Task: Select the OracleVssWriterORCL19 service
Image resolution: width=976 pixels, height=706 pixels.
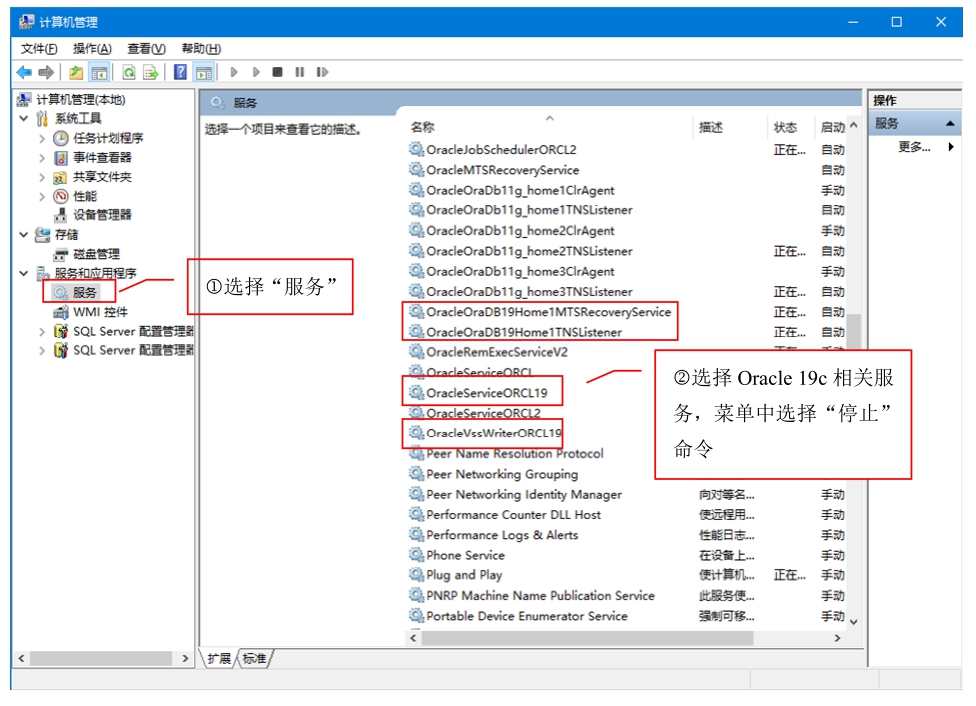Action: pos(494,433)
